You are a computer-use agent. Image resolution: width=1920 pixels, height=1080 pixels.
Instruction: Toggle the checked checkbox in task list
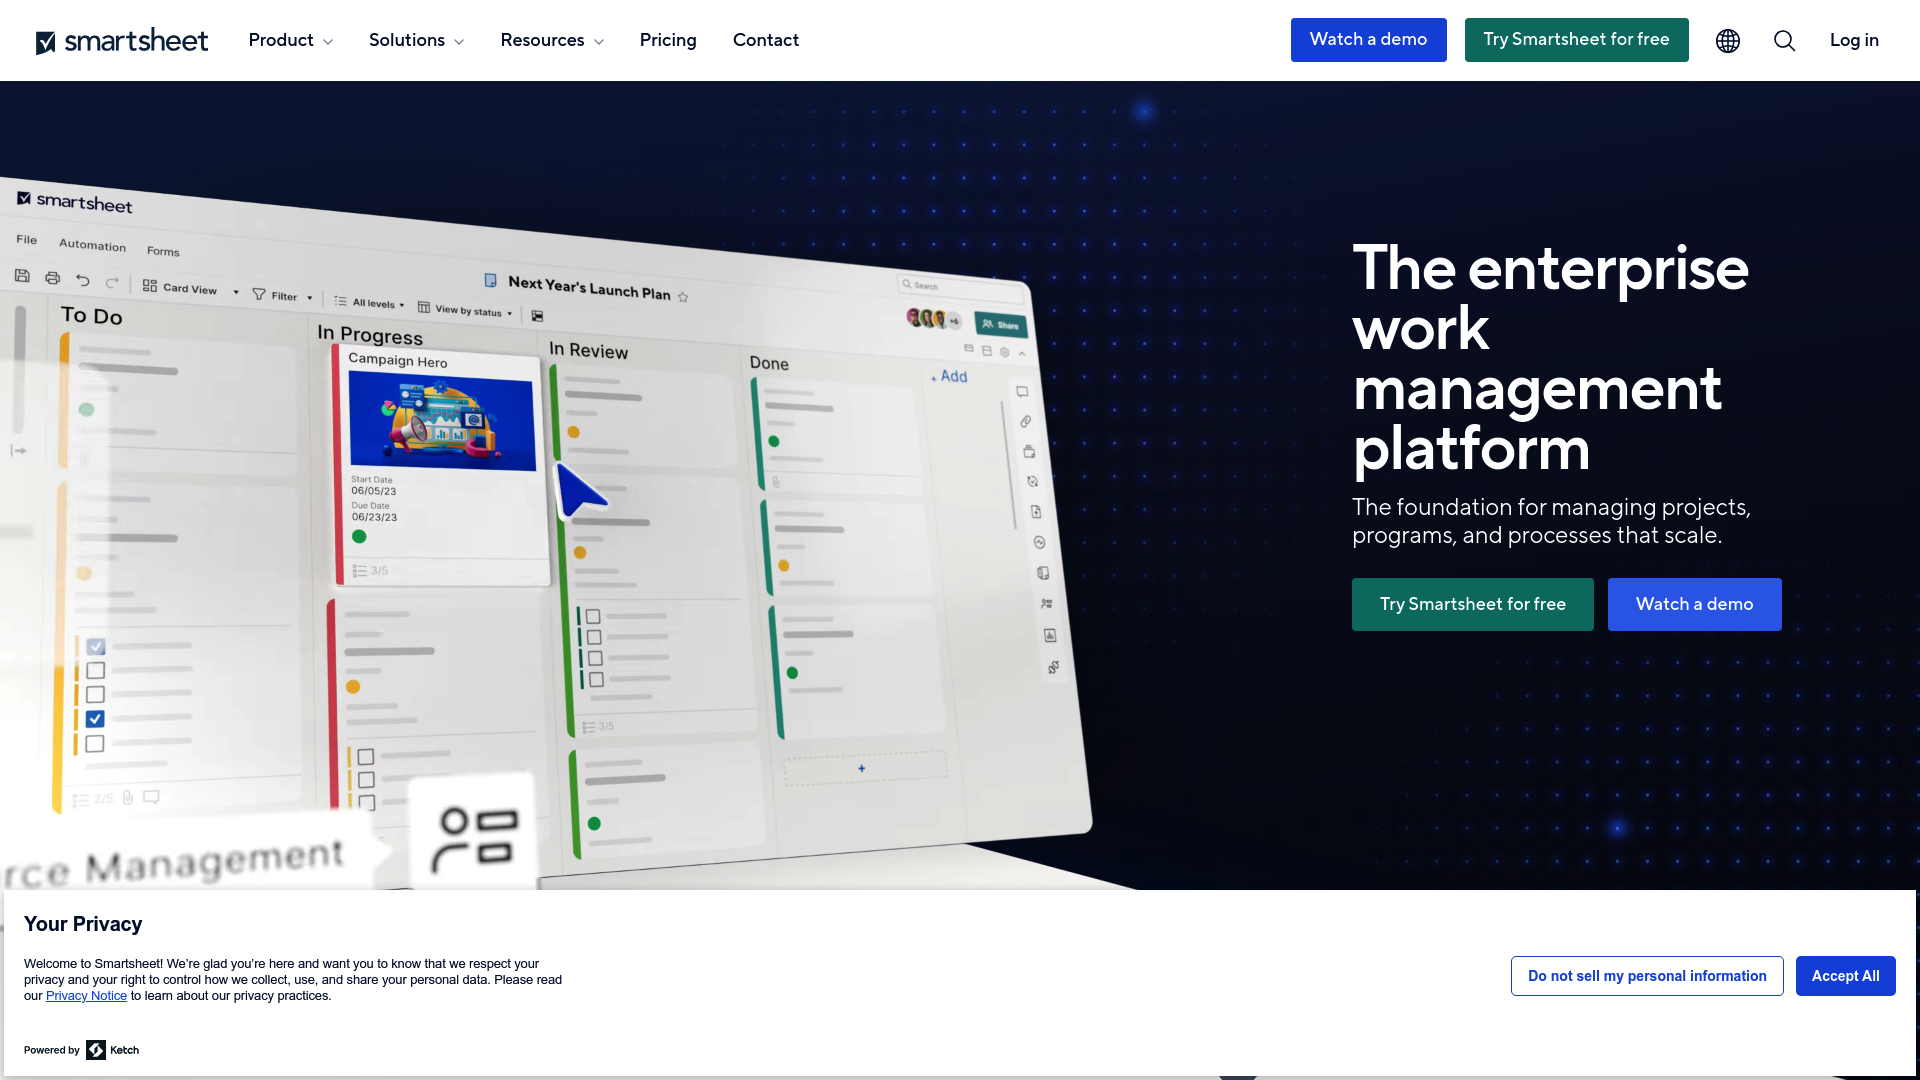pyautogui.click(x=94, y=717)
